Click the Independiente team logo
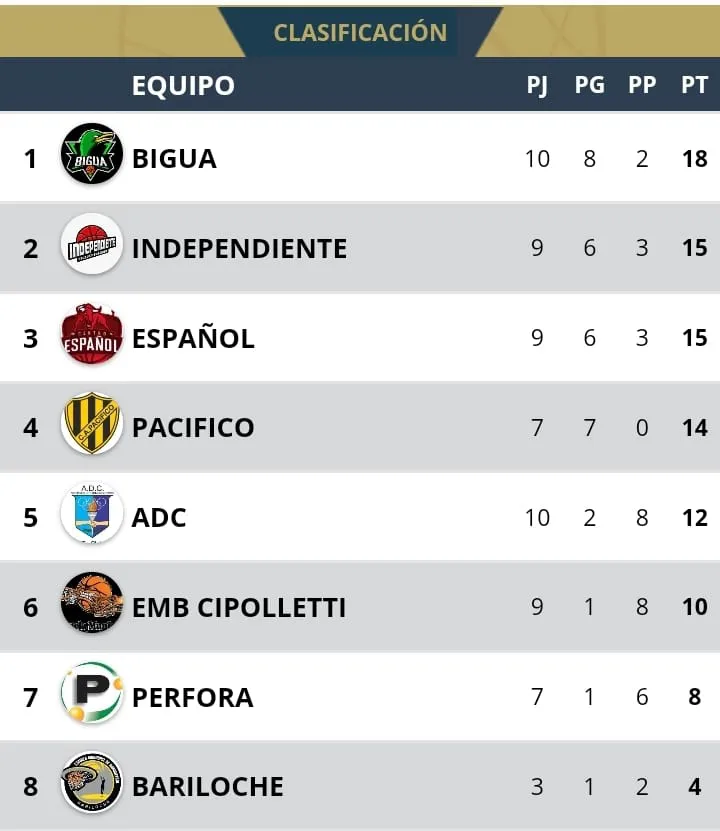This screenshot has width=720, height=831. coord(92,244)
